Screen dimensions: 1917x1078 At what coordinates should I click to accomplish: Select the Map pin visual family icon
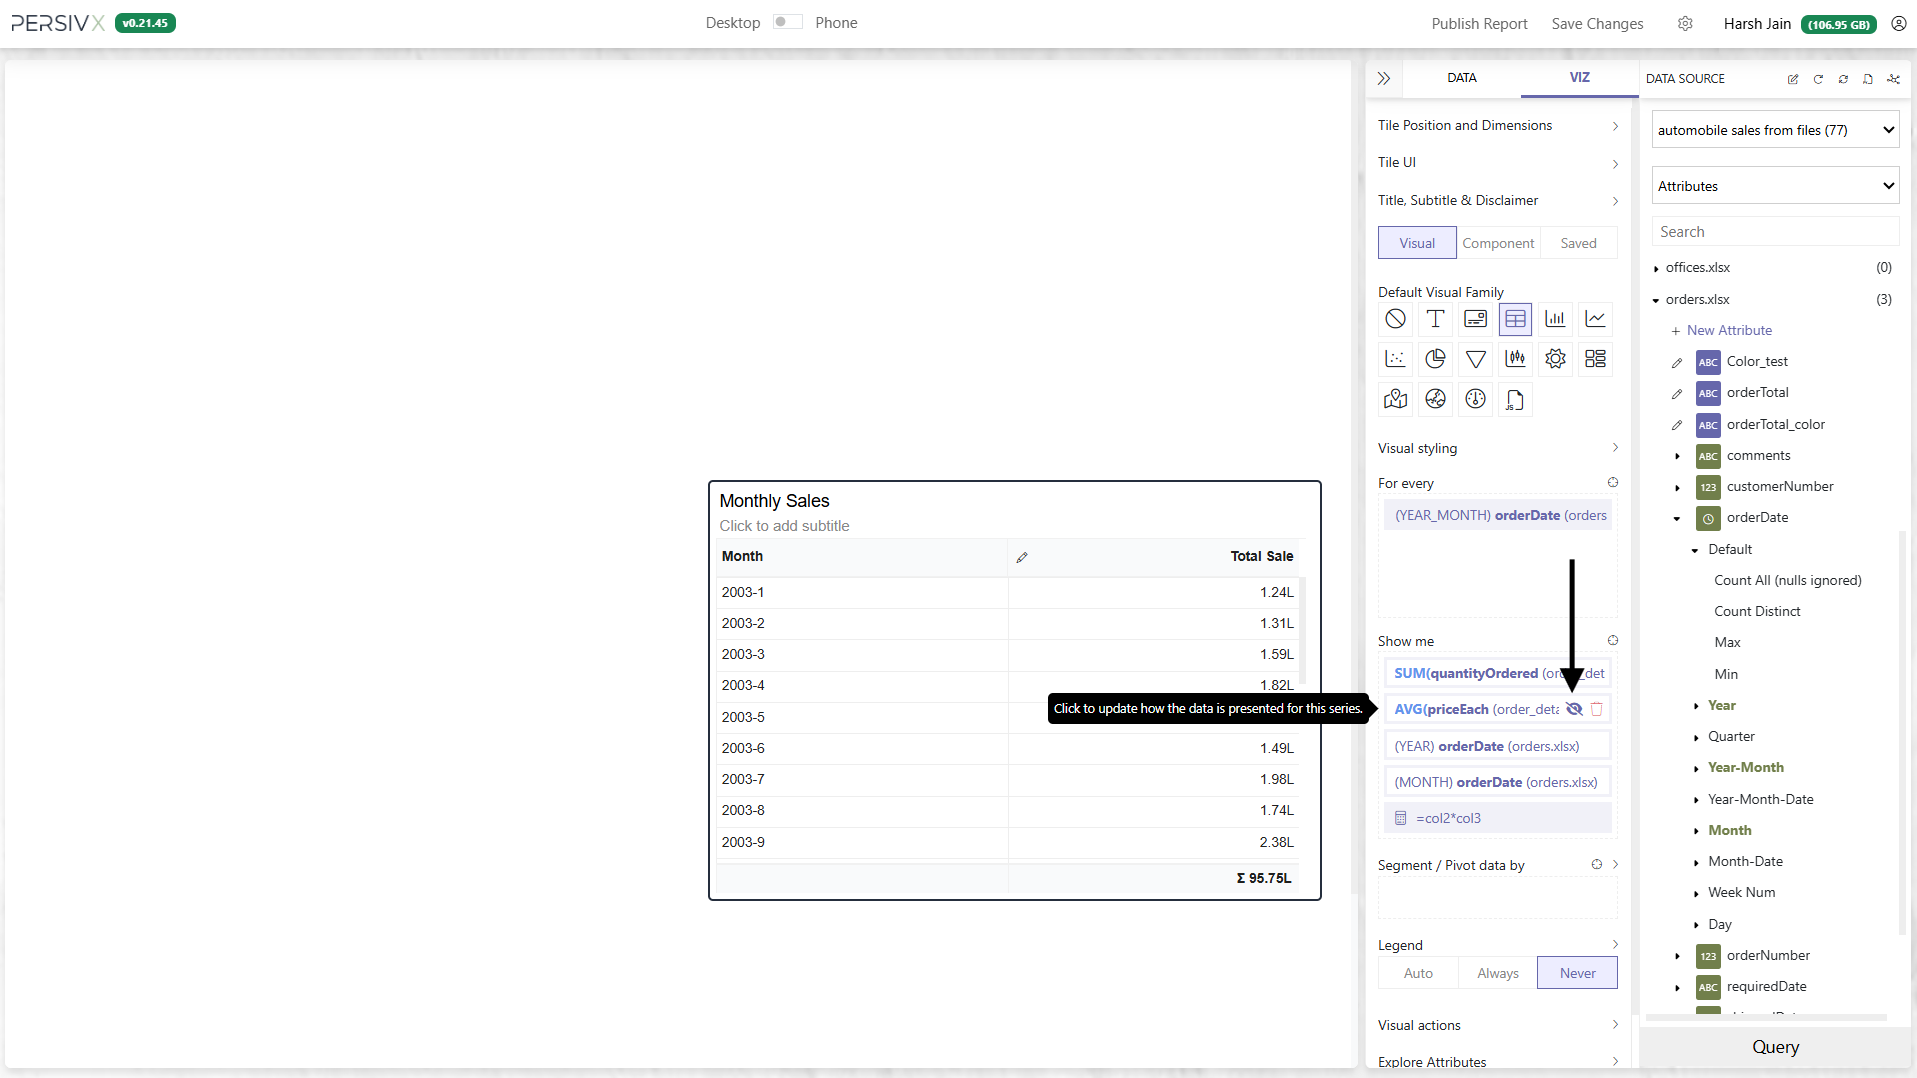coord(1395,399)
